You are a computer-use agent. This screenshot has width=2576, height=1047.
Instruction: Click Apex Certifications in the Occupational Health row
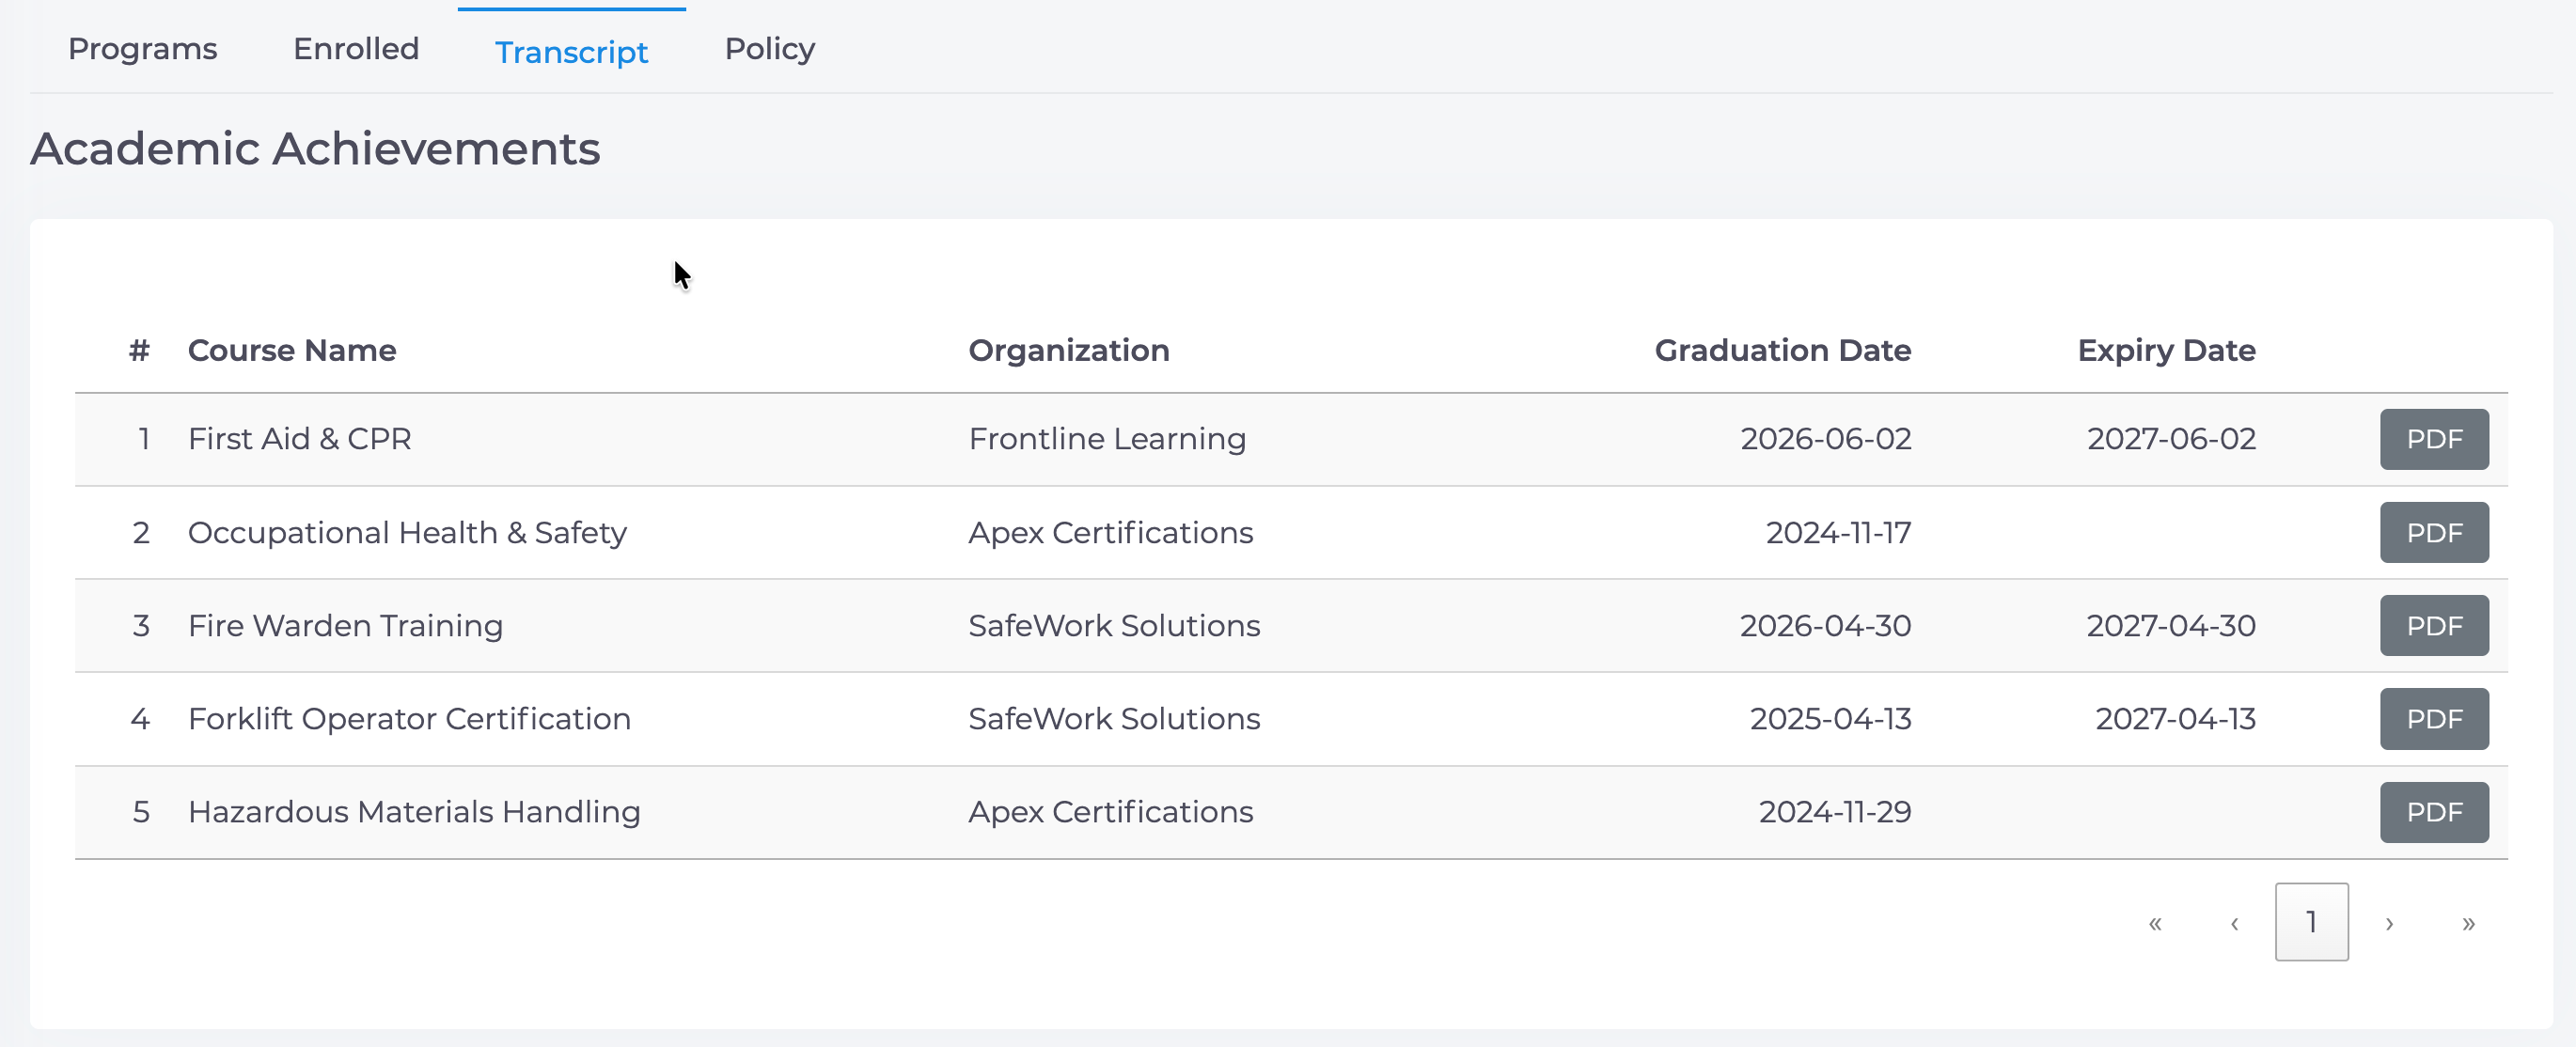[1110, 532]
